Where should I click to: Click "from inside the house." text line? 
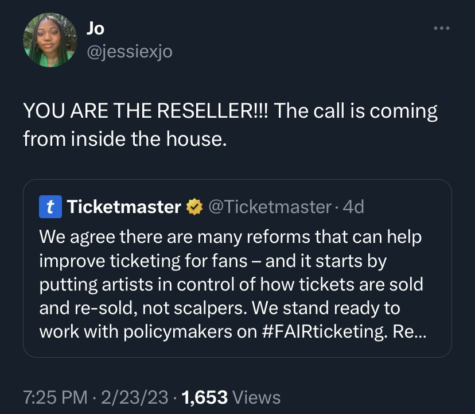125,139
